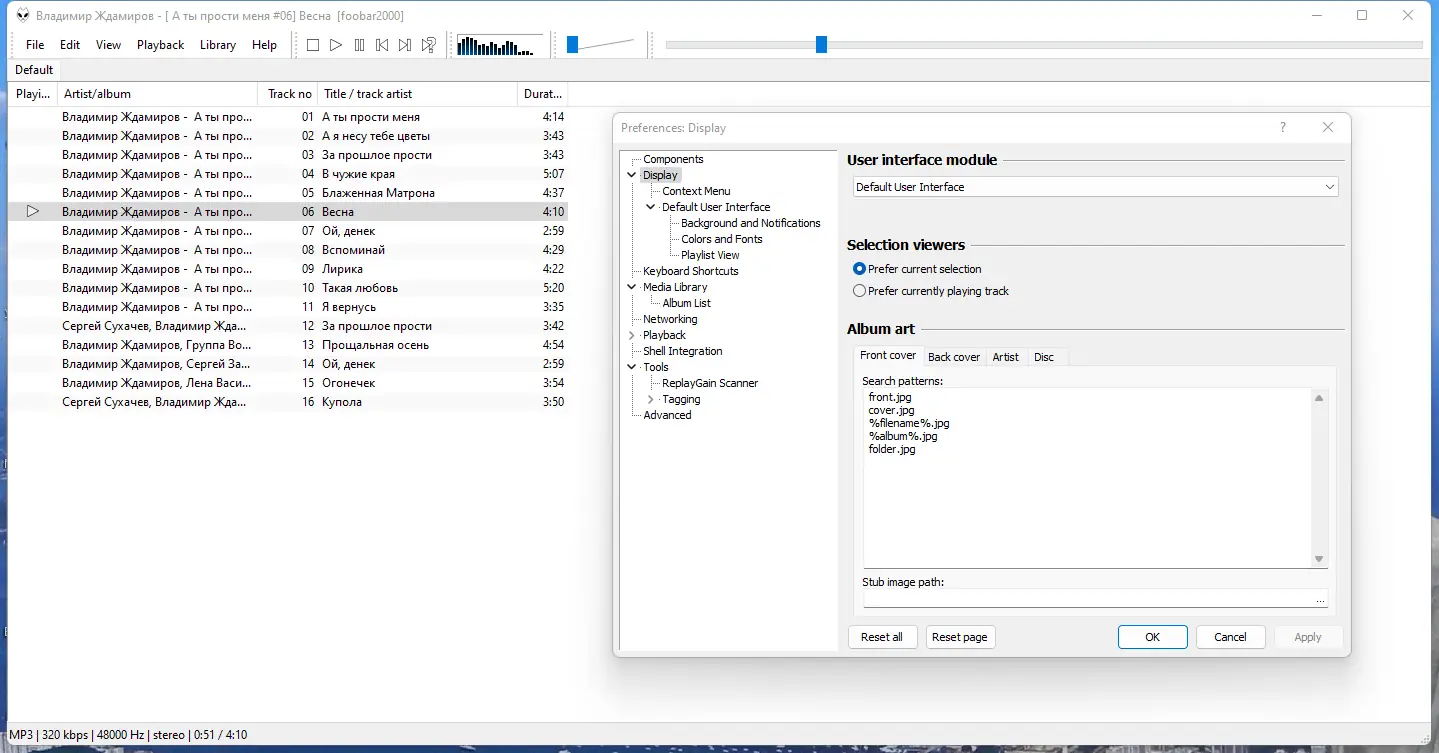Click the down arrow of Search patterns scrollbar
The height and width of the screenshot is (753, 1439).
(x=1319, y=559)
